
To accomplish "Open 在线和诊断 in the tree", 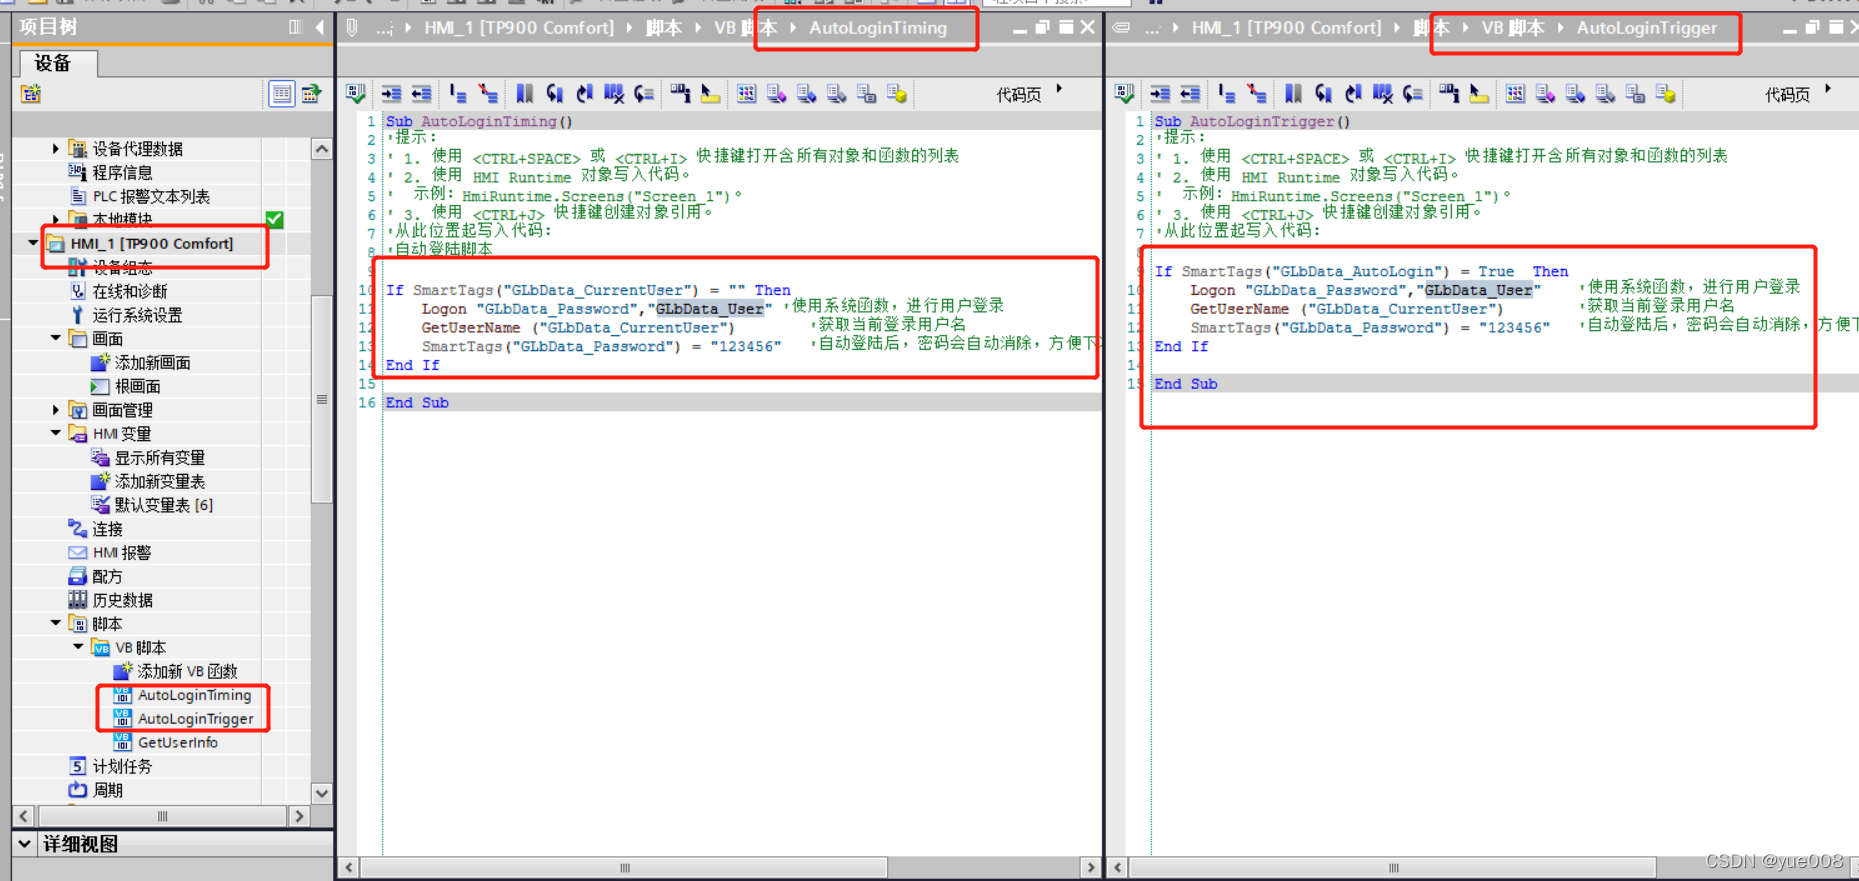I will point(129,291).
